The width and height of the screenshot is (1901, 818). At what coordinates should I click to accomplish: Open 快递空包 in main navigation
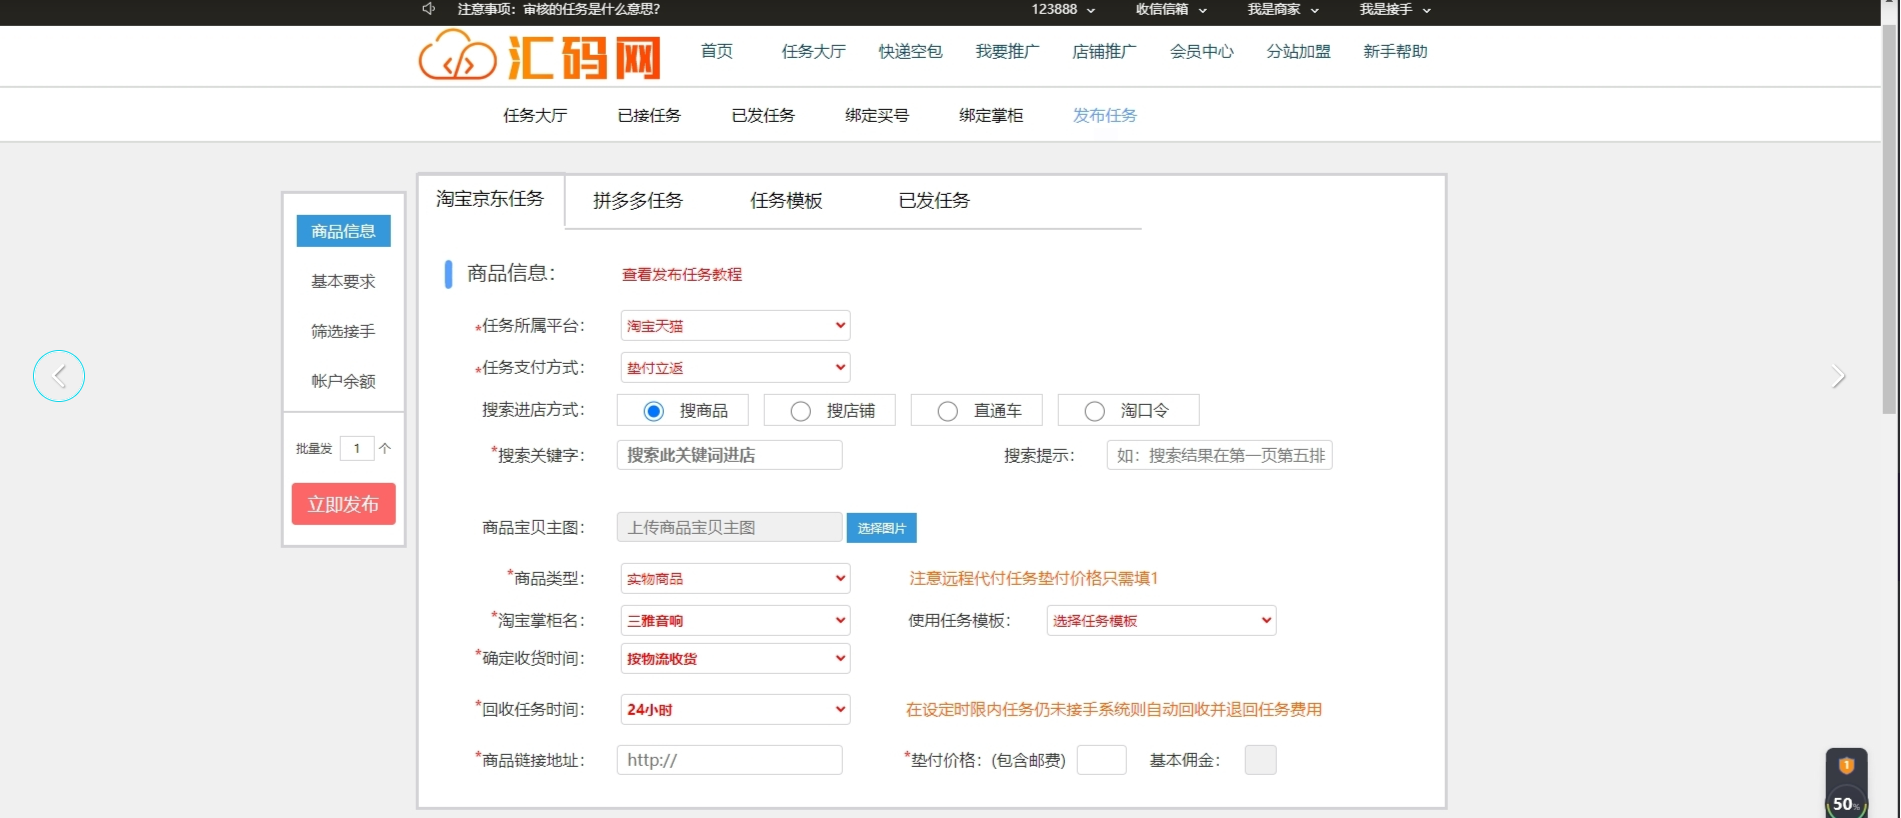pyautogui.click(x=910, y=52)
